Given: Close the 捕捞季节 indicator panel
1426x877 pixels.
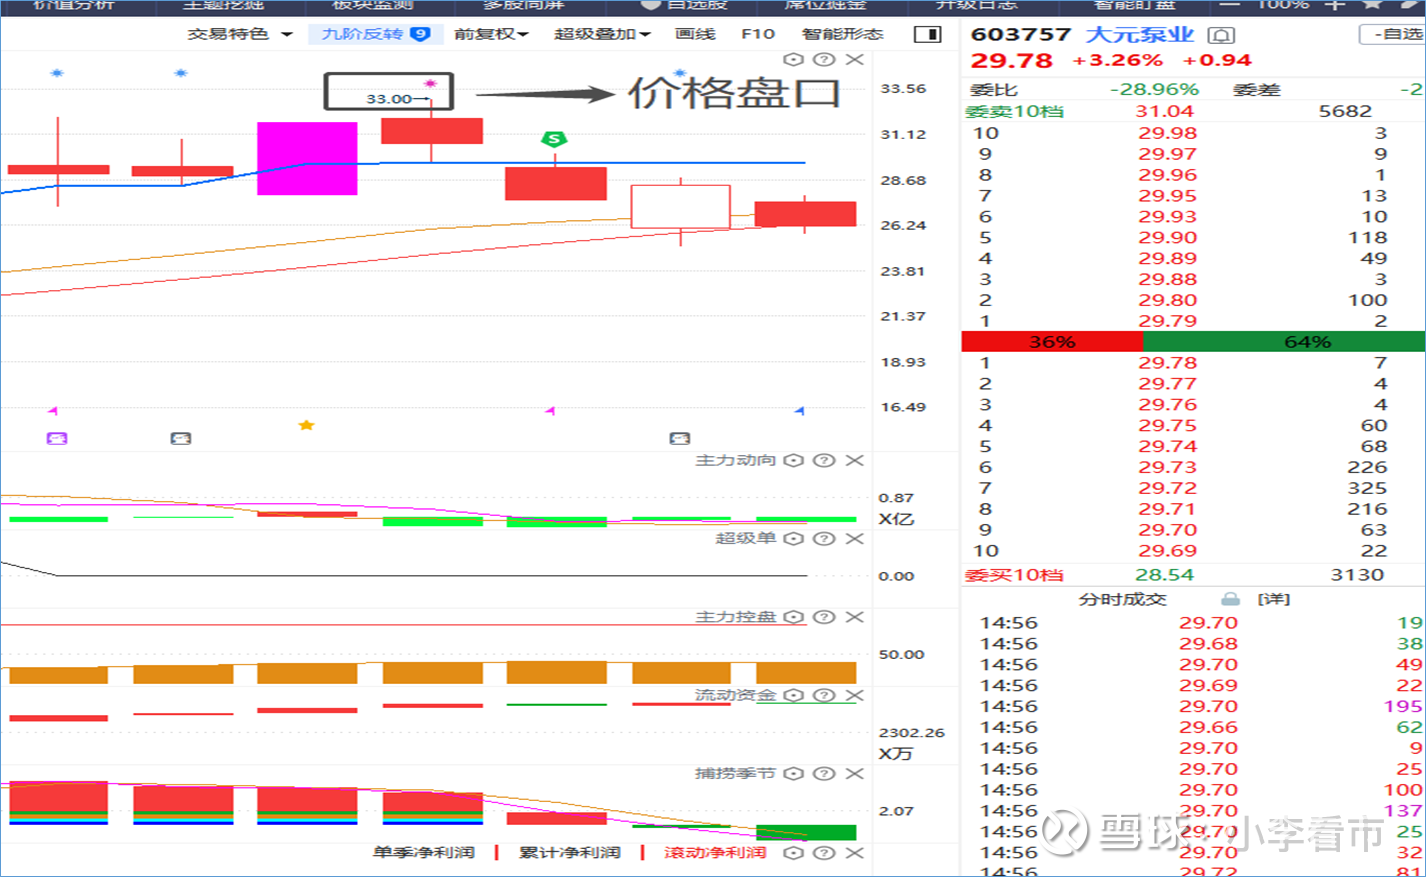Looking at the screenshot, I should click(855, 773).
